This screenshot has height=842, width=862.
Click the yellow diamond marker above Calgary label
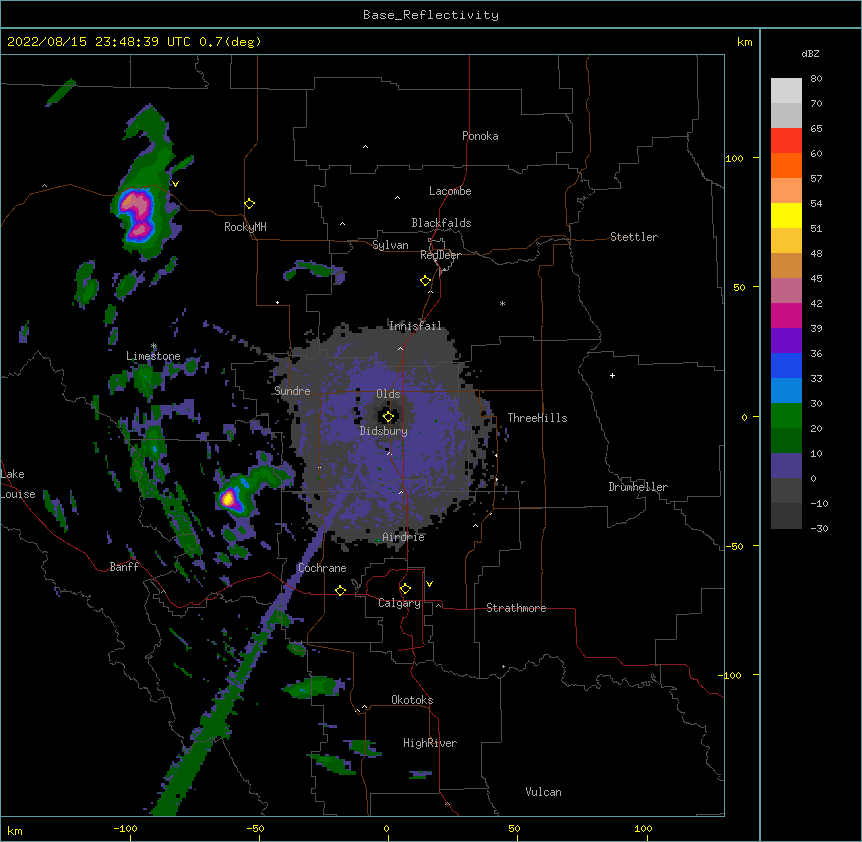point(405,589)
